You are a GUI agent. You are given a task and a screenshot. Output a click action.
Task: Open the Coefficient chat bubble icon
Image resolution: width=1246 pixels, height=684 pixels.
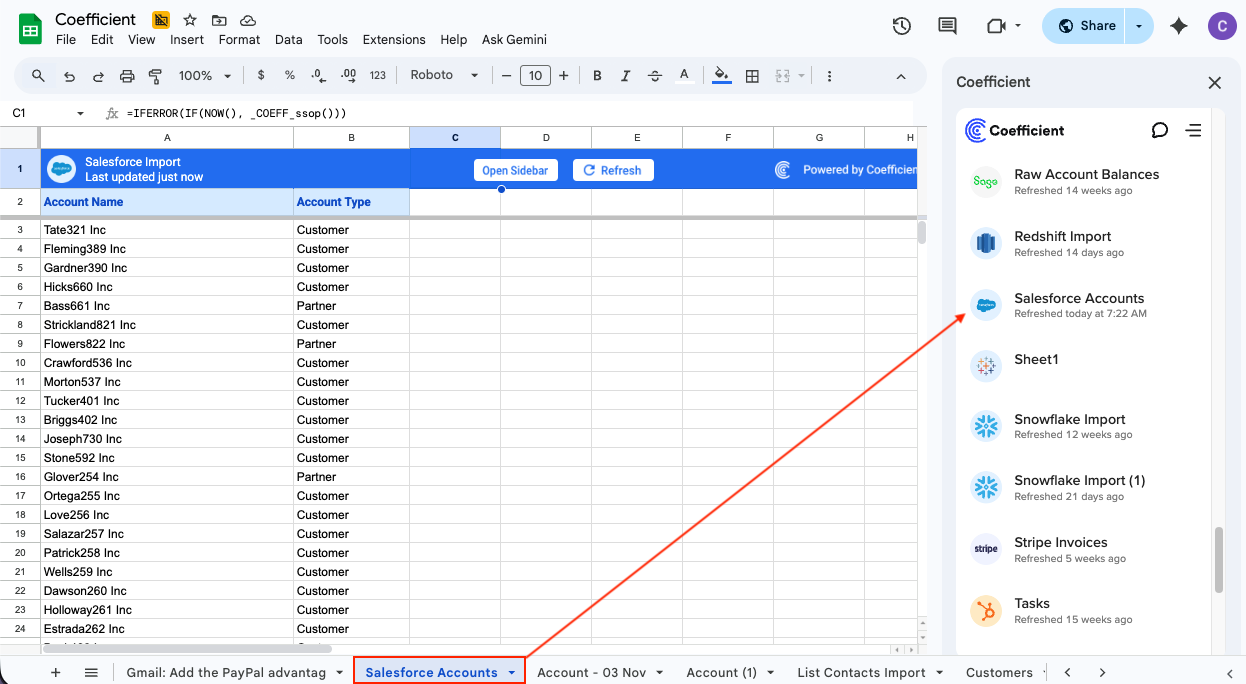tap(1160, 130)
